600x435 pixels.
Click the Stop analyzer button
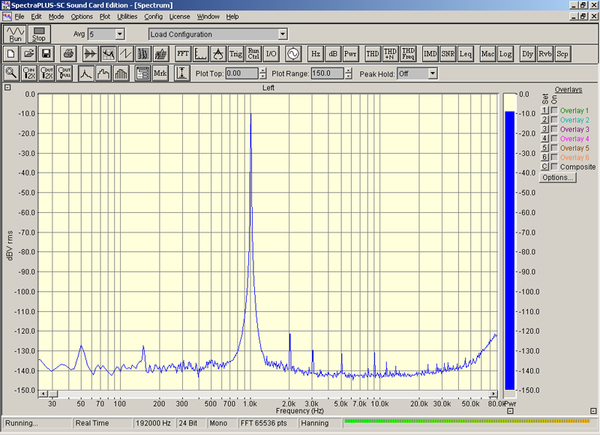[x=39, y=34]
